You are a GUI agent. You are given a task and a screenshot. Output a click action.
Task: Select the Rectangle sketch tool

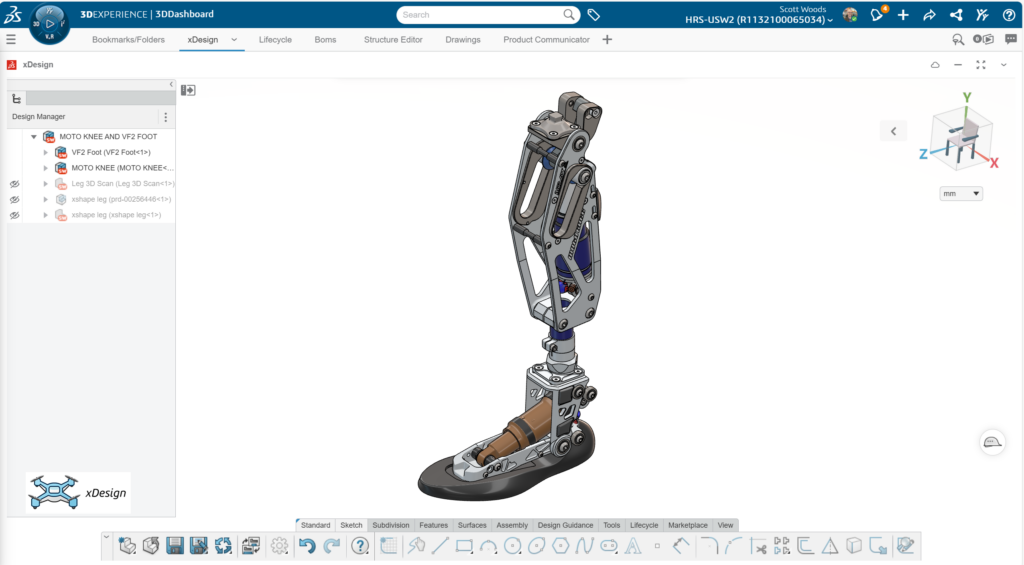(x=464, y=546)
